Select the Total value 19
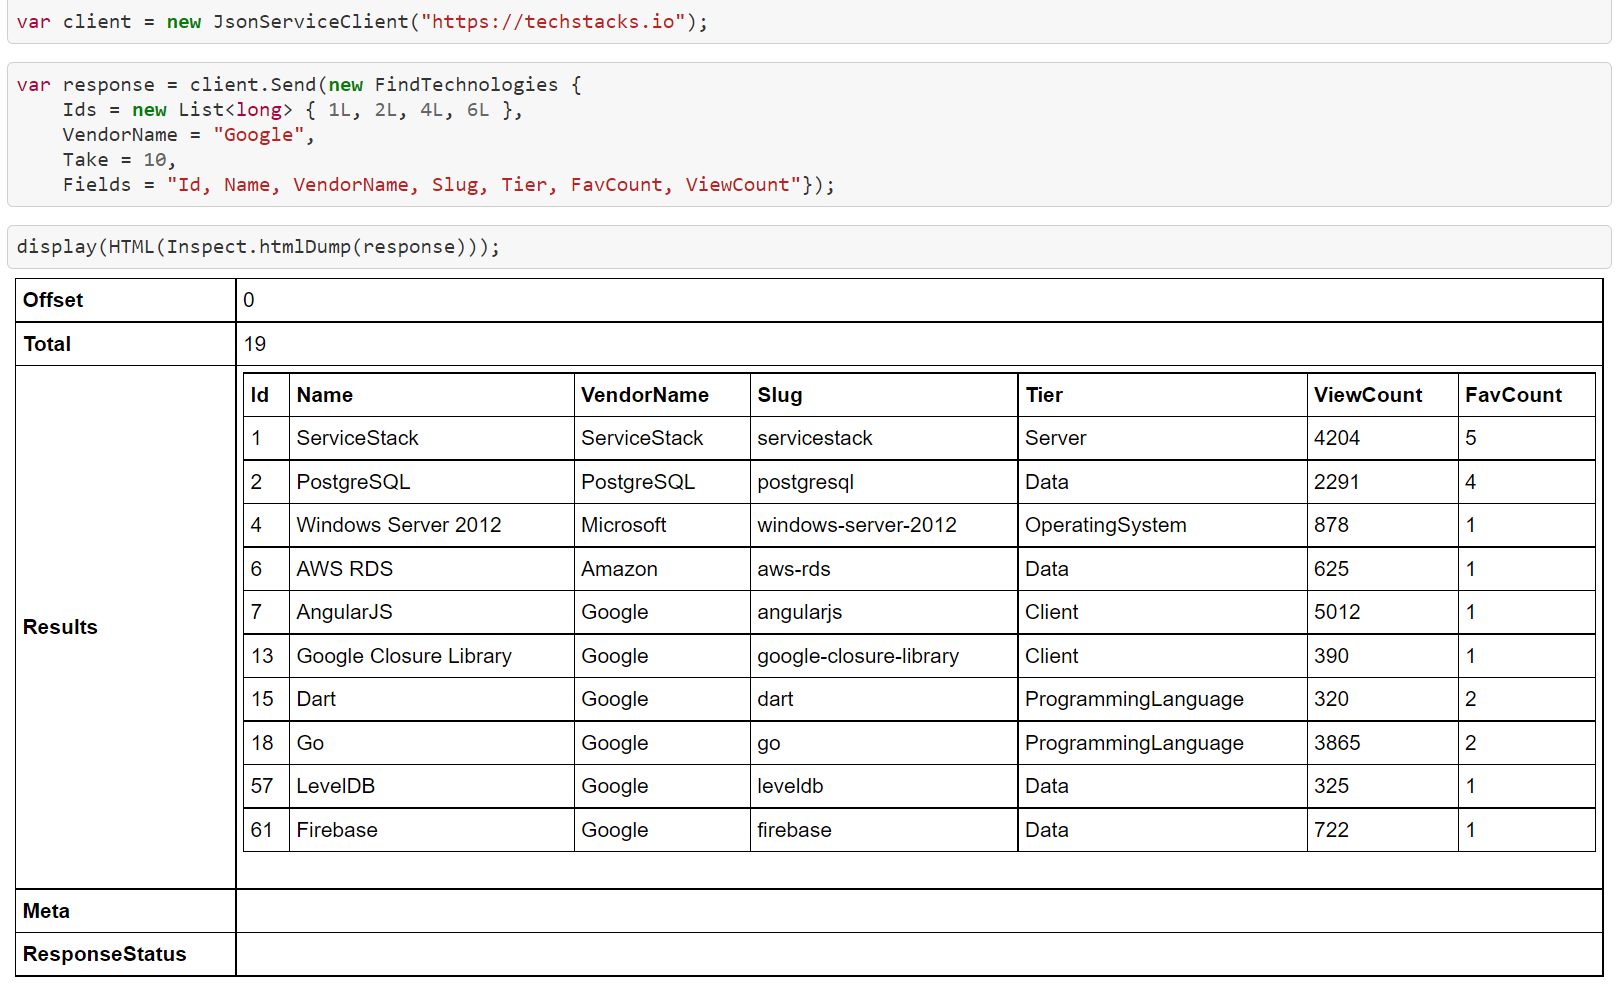Image resolution: width=1618 pixels, height=987 pixels. (x=255, y=344)
